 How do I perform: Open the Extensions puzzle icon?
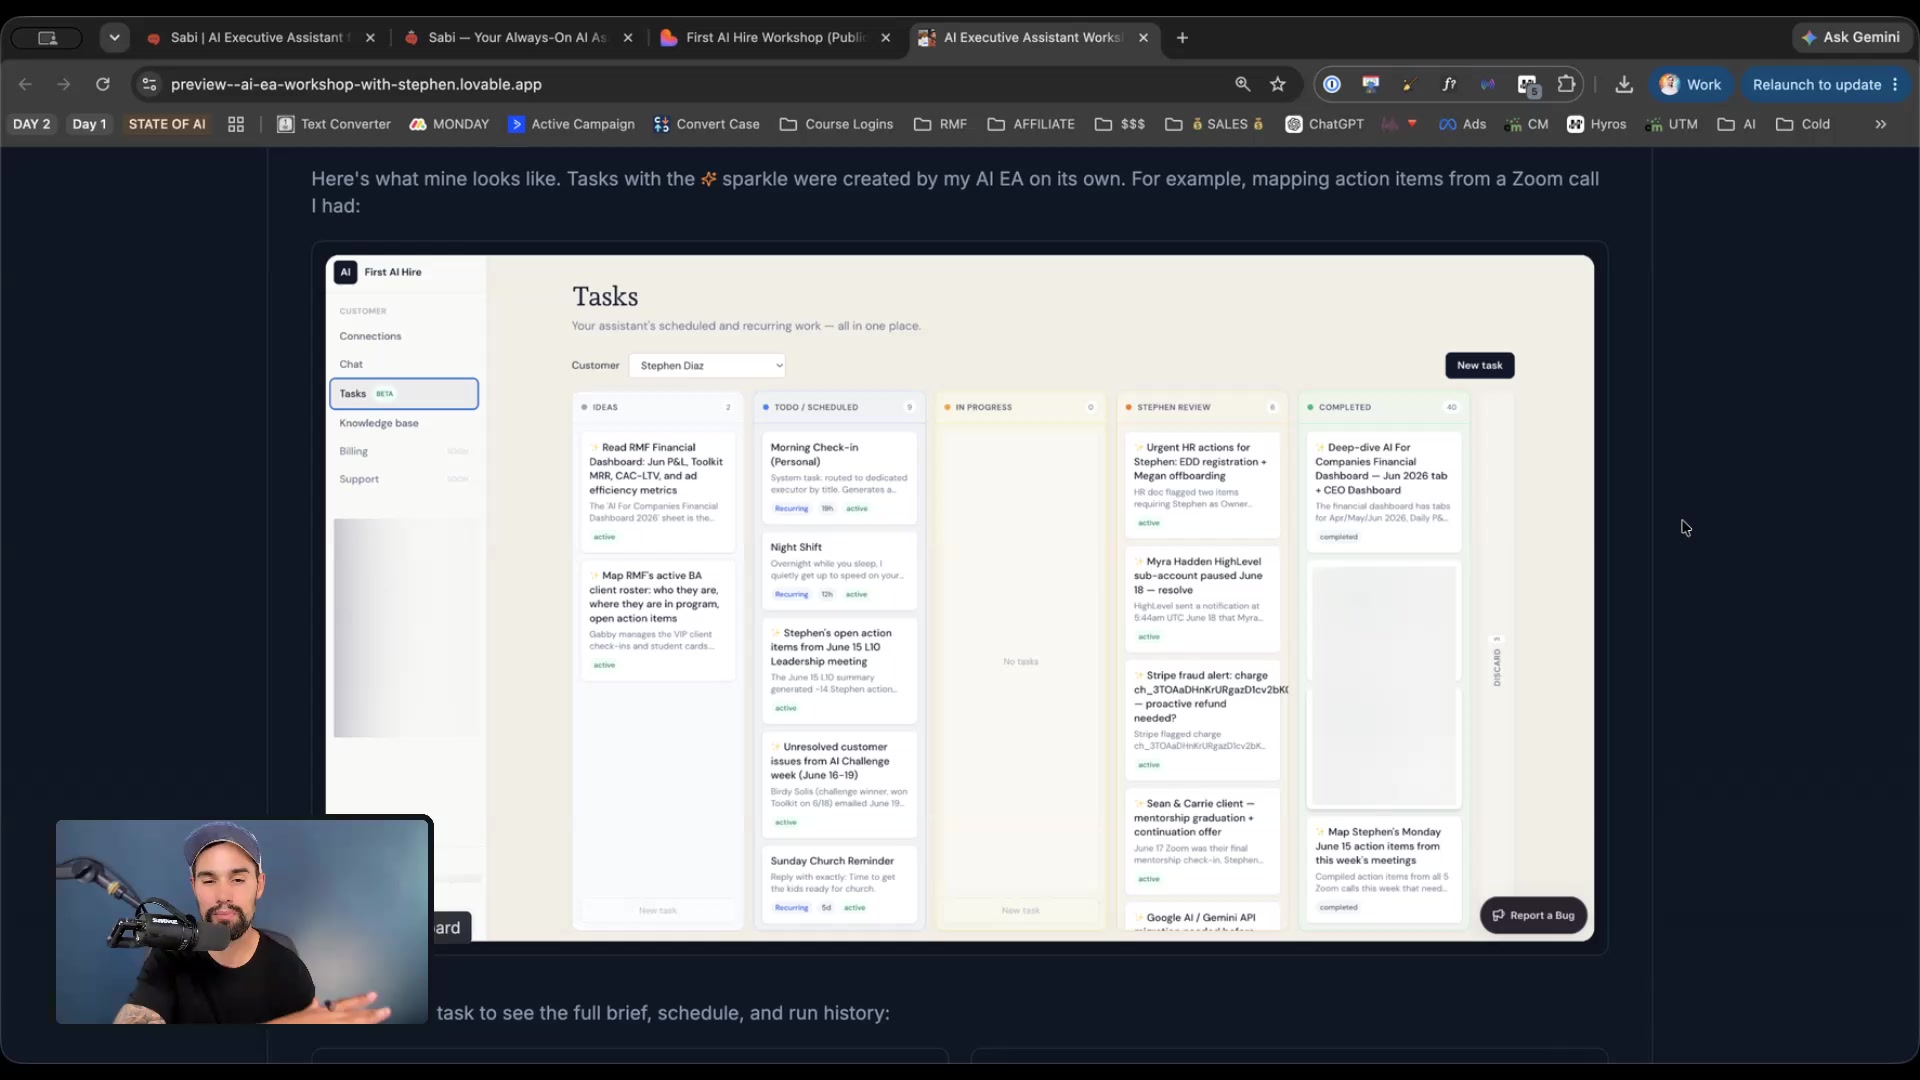pyautogui.click(x=1566, y=84)
